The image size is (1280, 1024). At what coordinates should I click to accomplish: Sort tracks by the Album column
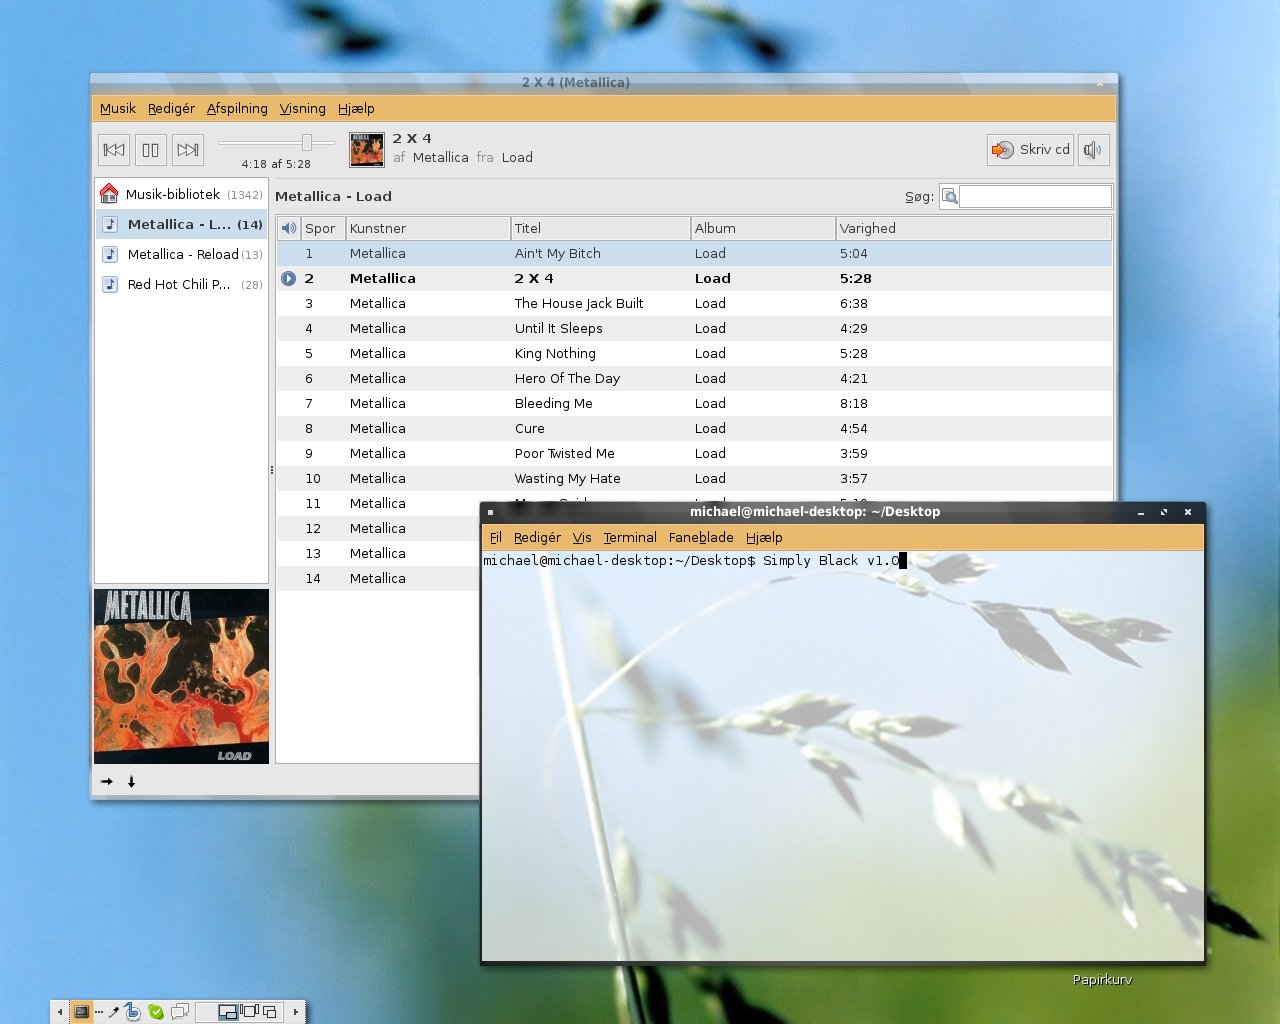click(x=763, y=228)
